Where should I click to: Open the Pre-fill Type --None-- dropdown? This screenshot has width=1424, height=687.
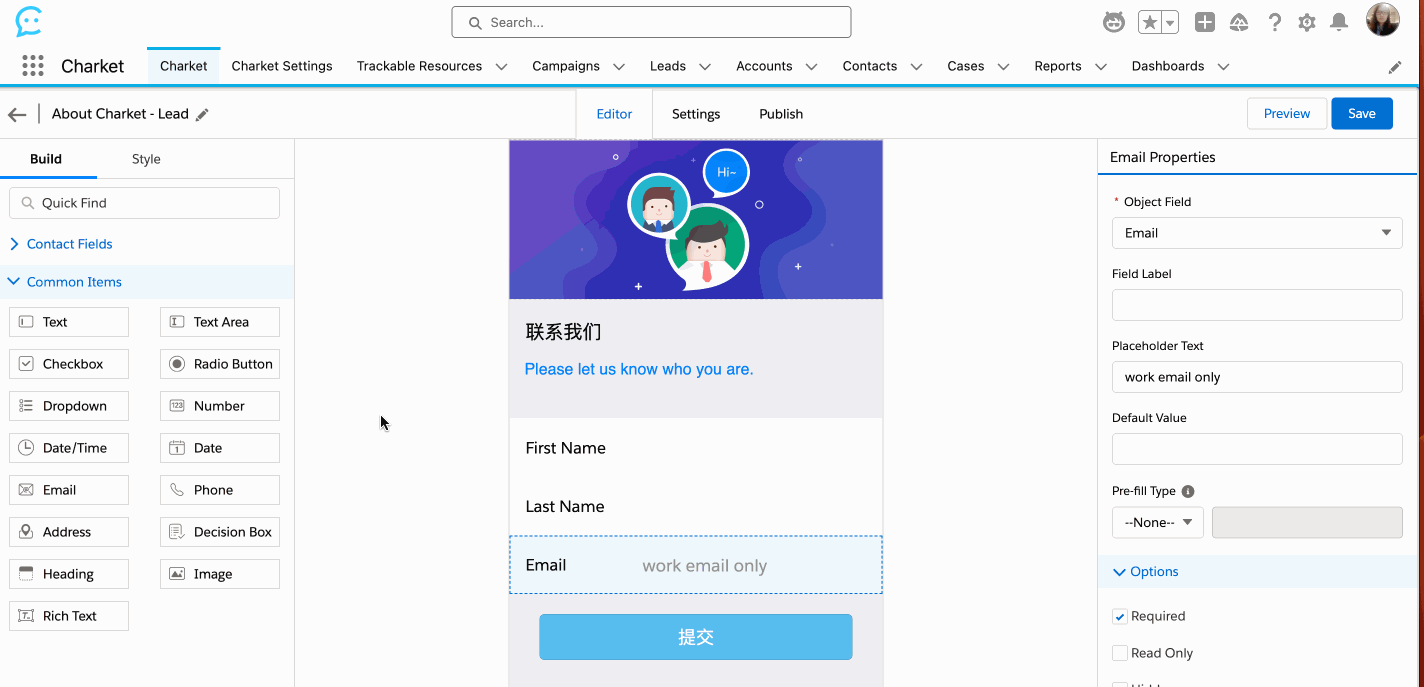[1158, 522]
